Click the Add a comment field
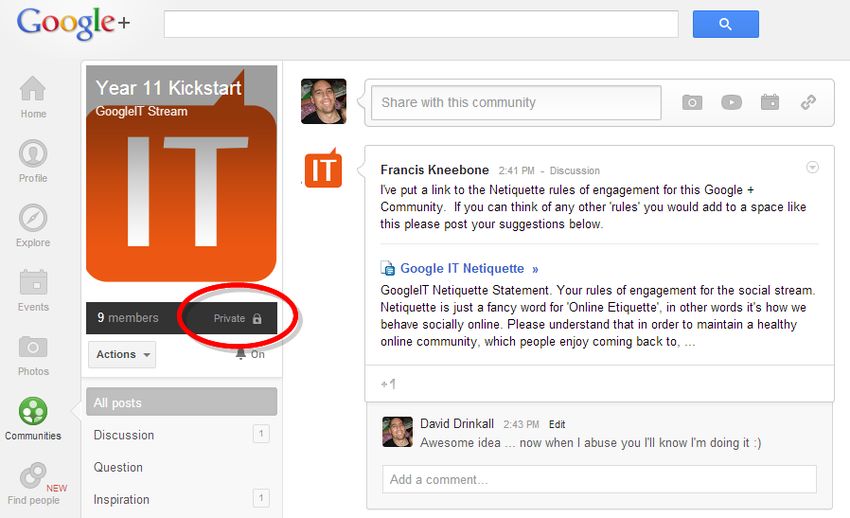Image resolution: width=850 pixels, height=518 pixels. pyautogui.click(x=600, y=480)
